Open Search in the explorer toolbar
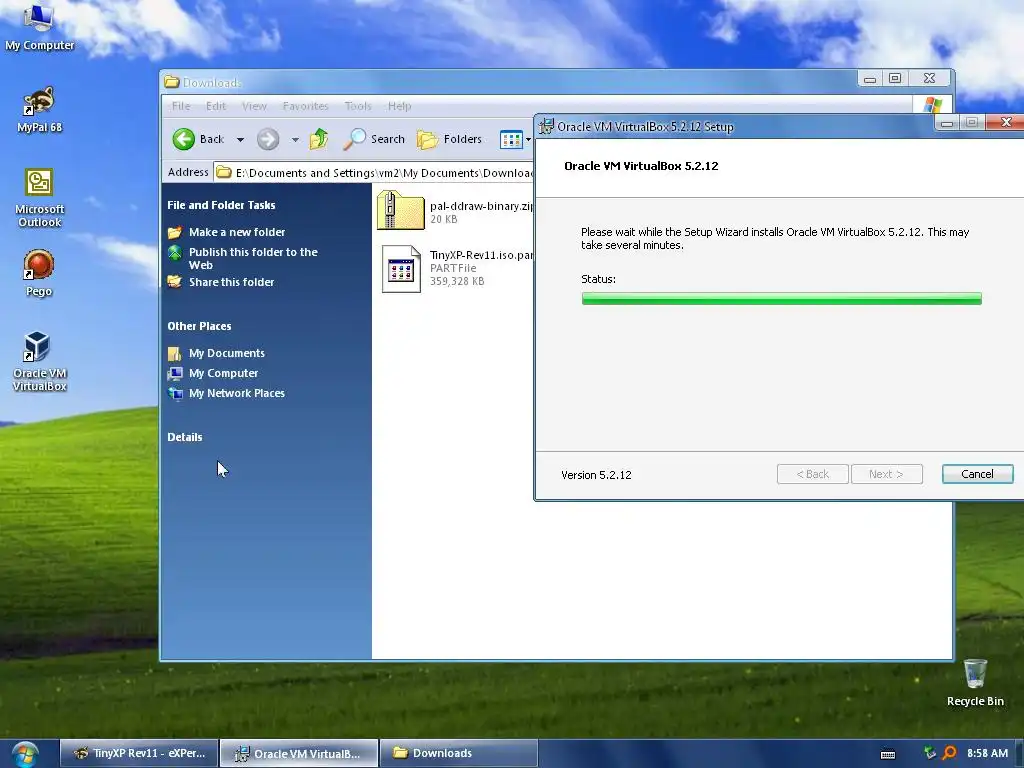1024x768 pixels. pyautogui.click(x=374, y=139)
